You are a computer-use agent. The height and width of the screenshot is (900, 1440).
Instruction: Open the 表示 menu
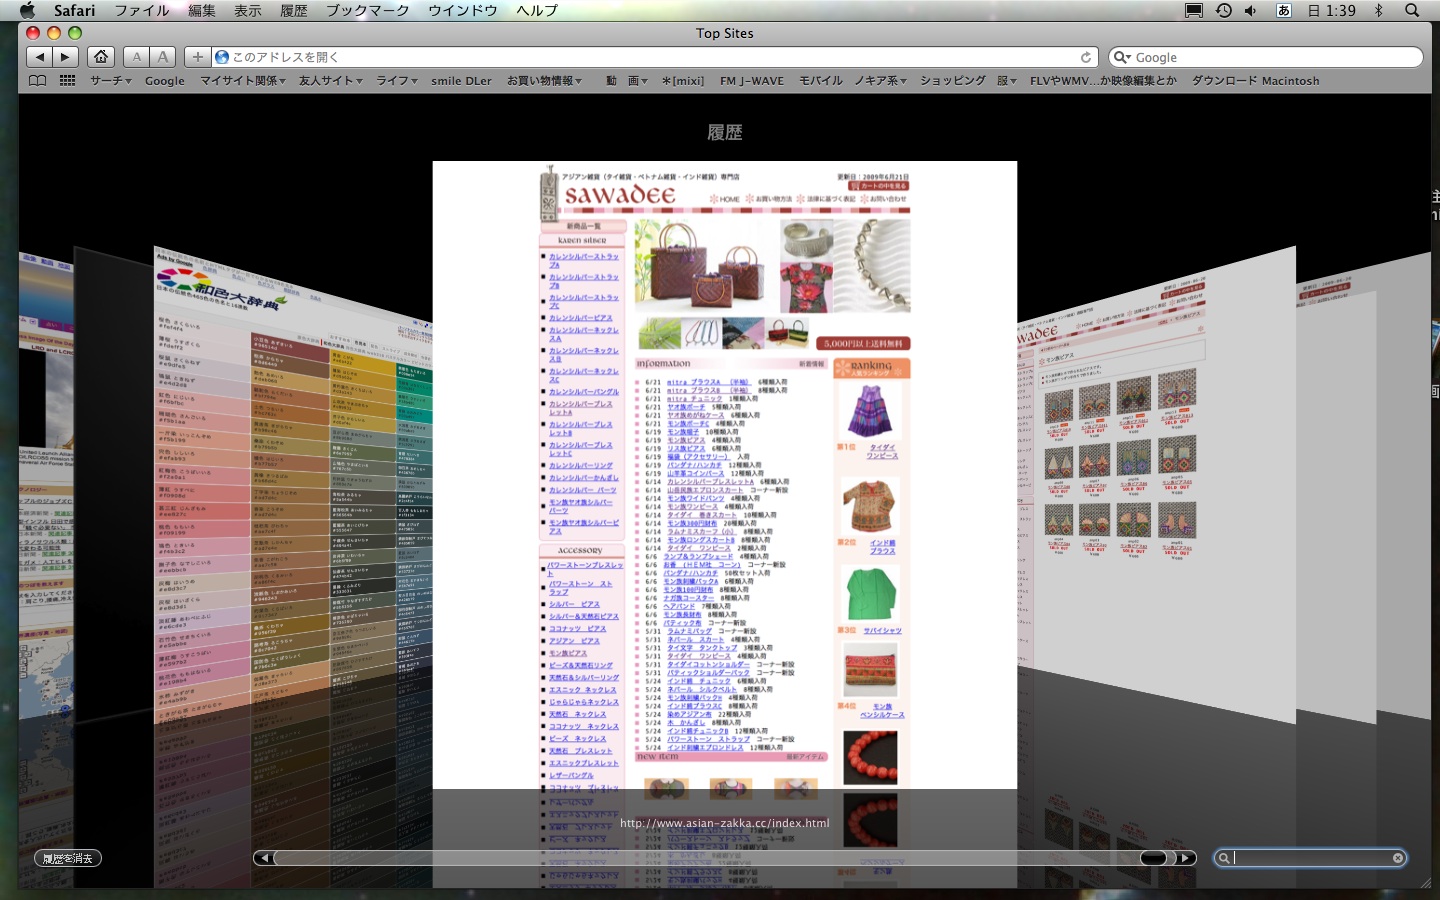[x=248, y=10]
